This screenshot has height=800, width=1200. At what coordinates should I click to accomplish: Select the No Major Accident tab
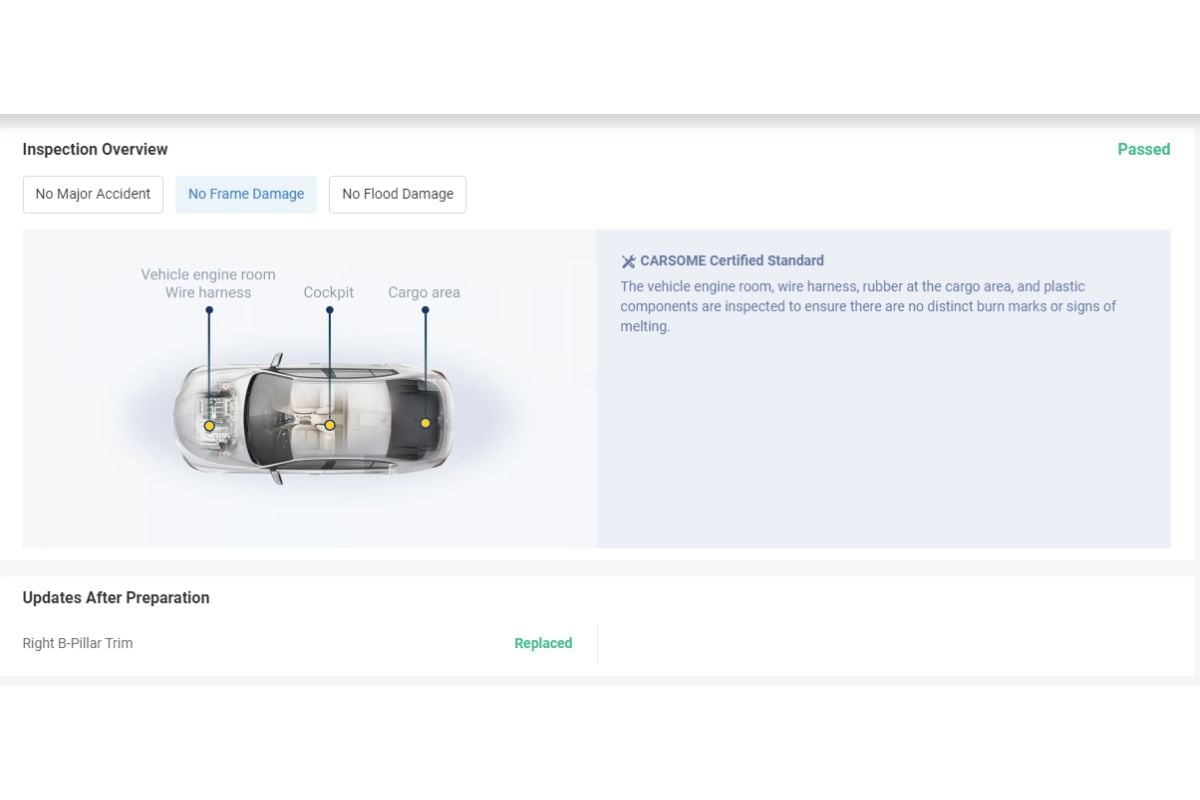pos(93,194)
